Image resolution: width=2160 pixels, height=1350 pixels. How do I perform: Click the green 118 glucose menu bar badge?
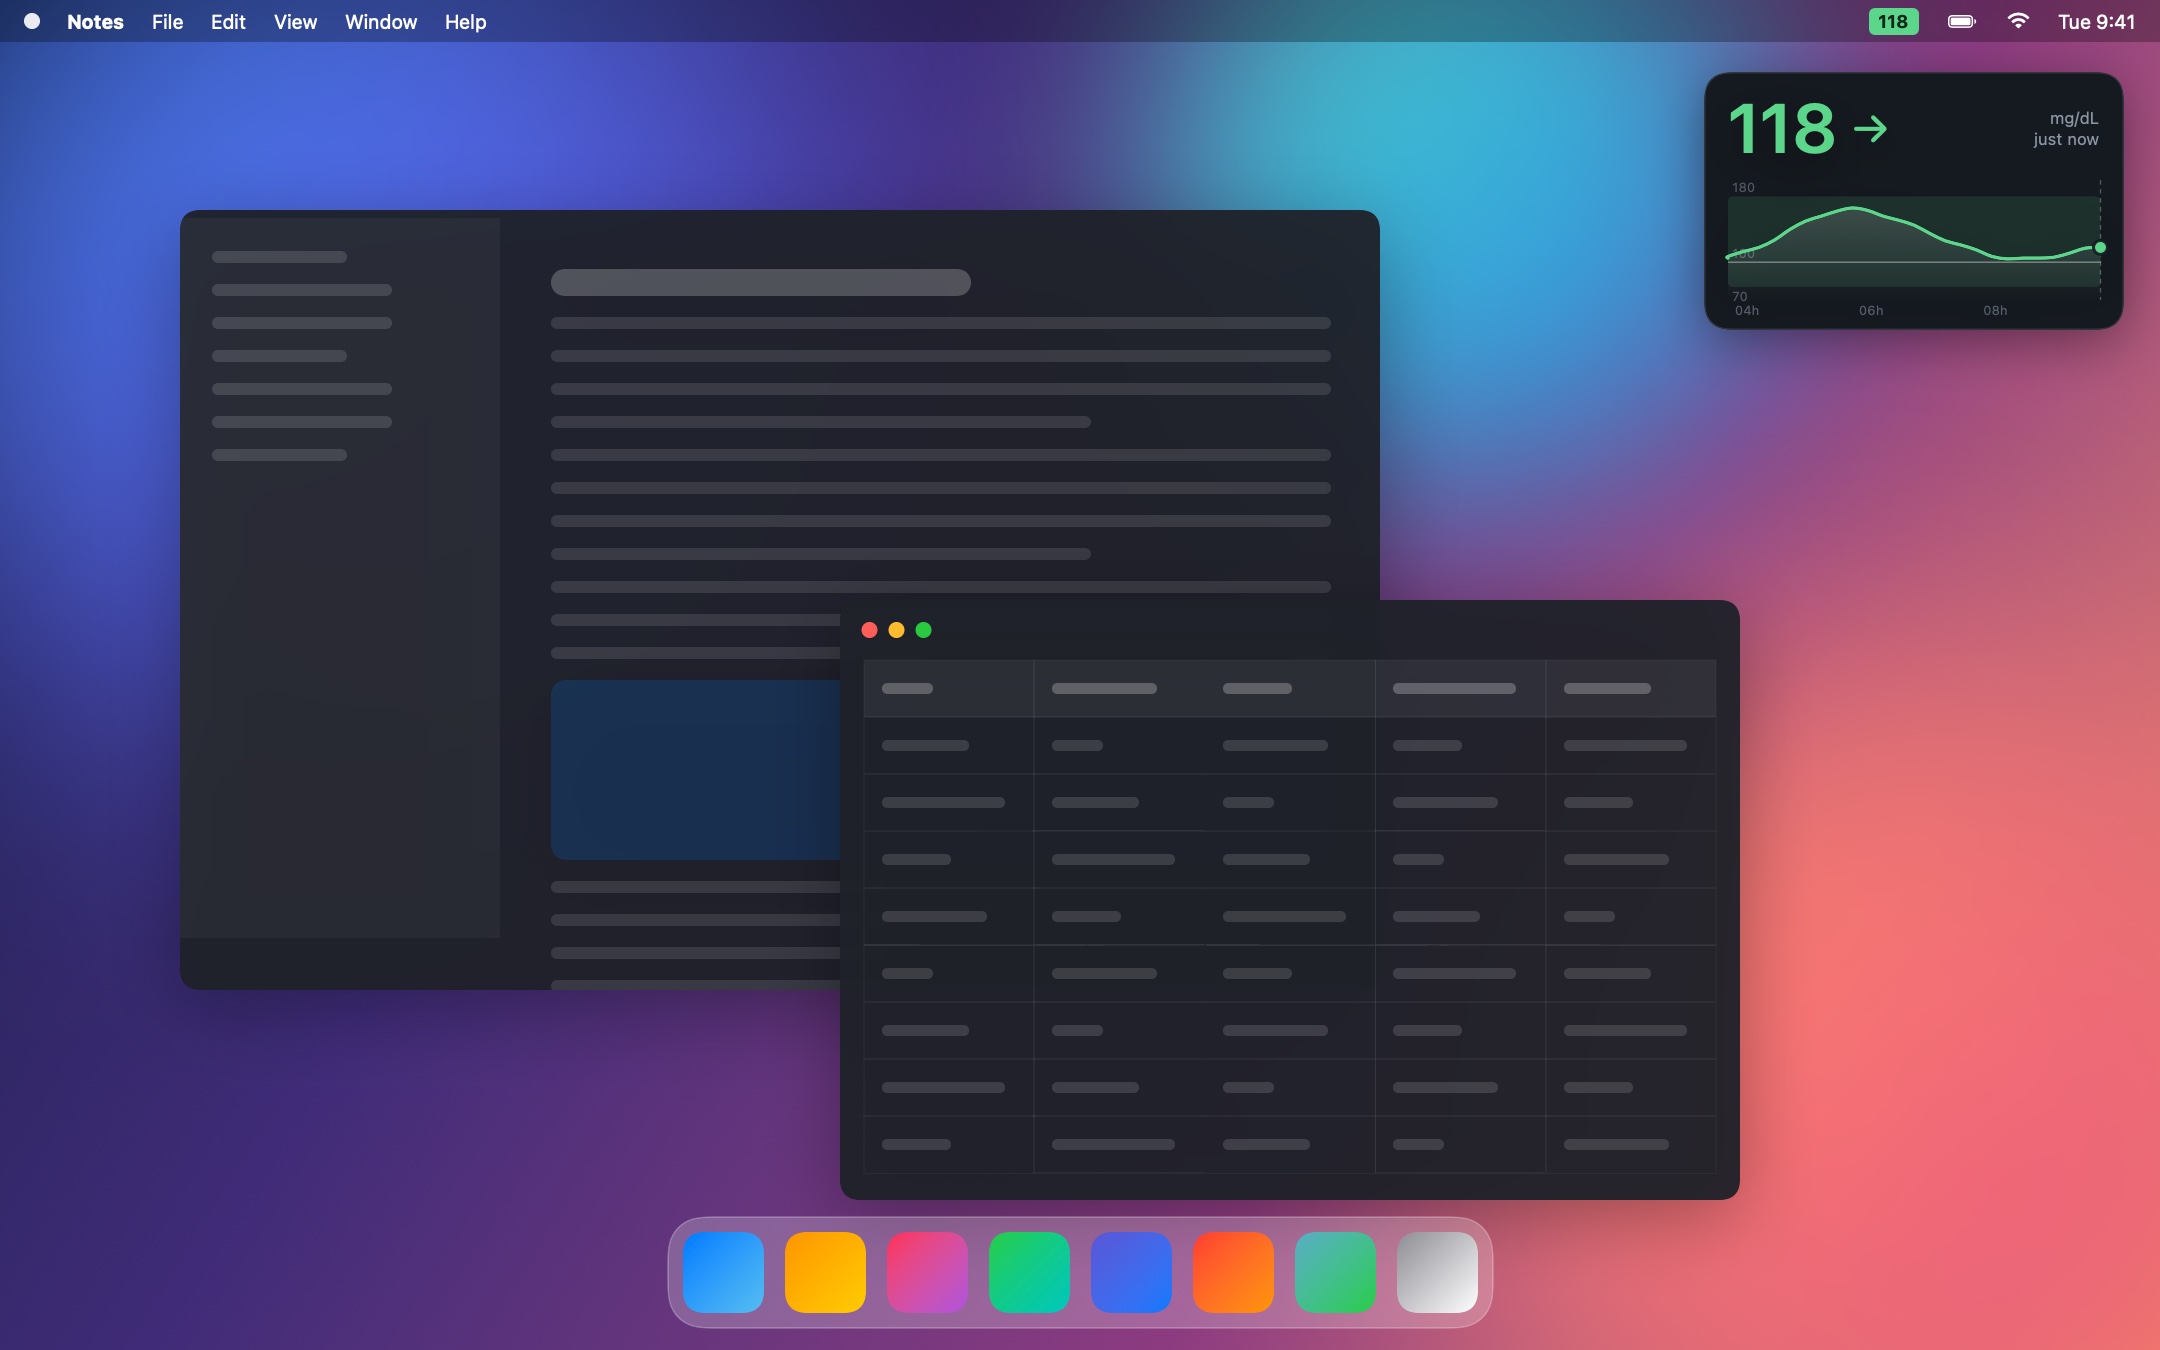click(x=1893, y=21)
